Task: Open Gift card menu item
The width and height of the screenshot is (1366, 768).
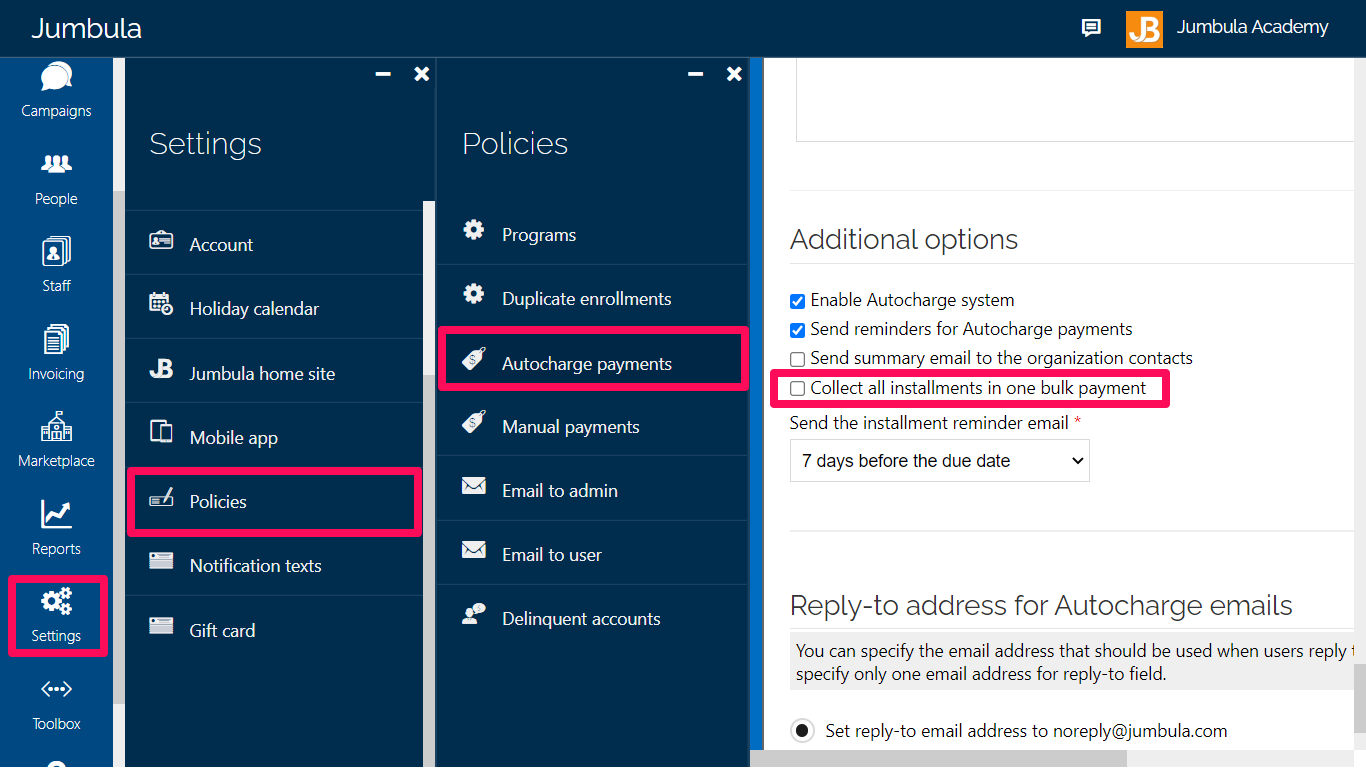Action: pos(274,630)
